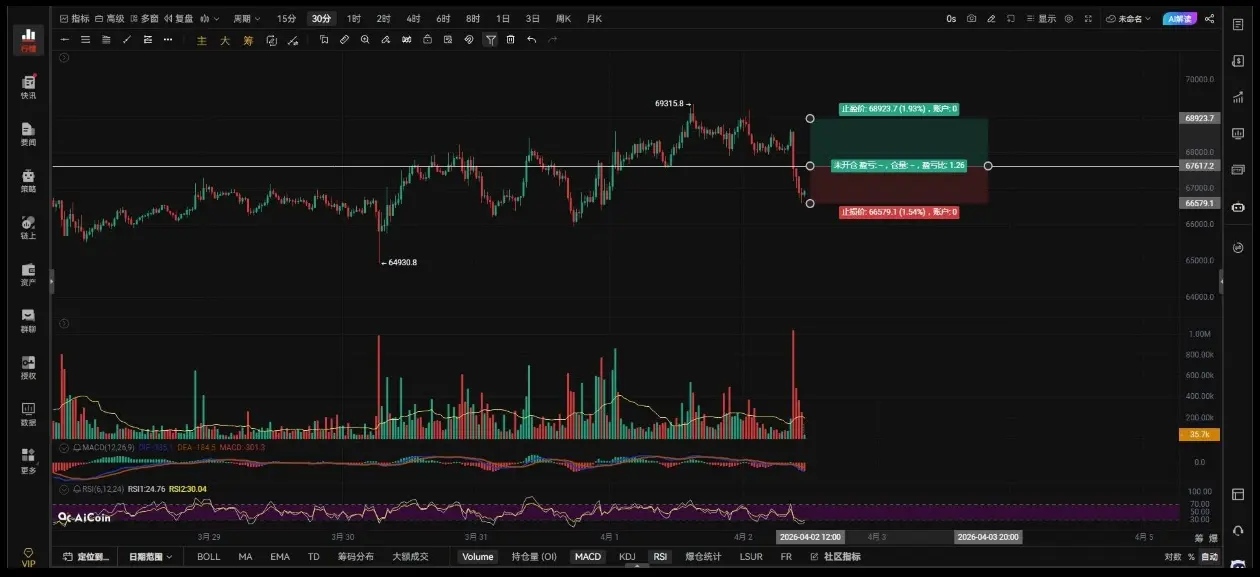The width and height of the screenshot is (1260, 577).
Task: Toggle the 持仓量 (OI) indicator
Action: pos(534,556)
